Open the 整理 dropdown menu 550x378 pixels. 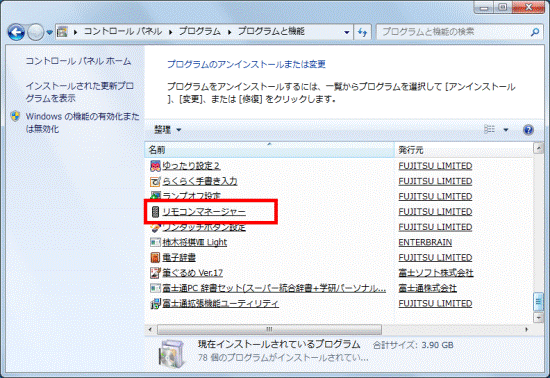tap(168, 130)
